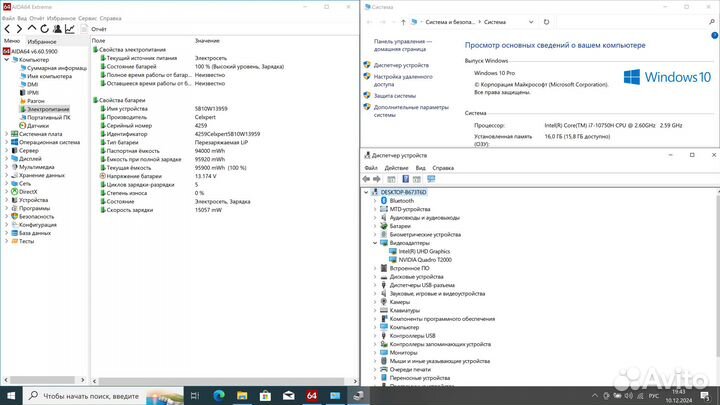Select Сеть icon in AIDA64 tree

click(14, 184)
